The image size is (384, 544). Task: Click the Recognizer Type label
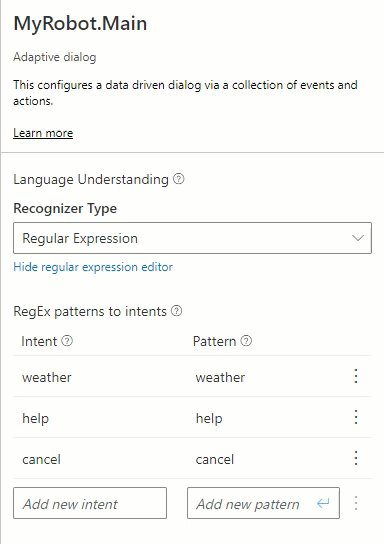pos(65,209)
